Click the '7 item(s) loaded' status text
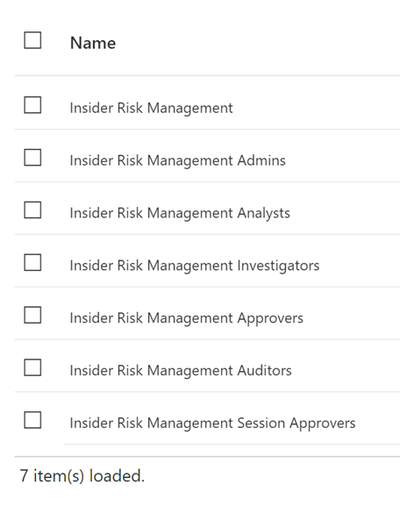The width and height of the screenshot is (400, 512). coord(82,476)
